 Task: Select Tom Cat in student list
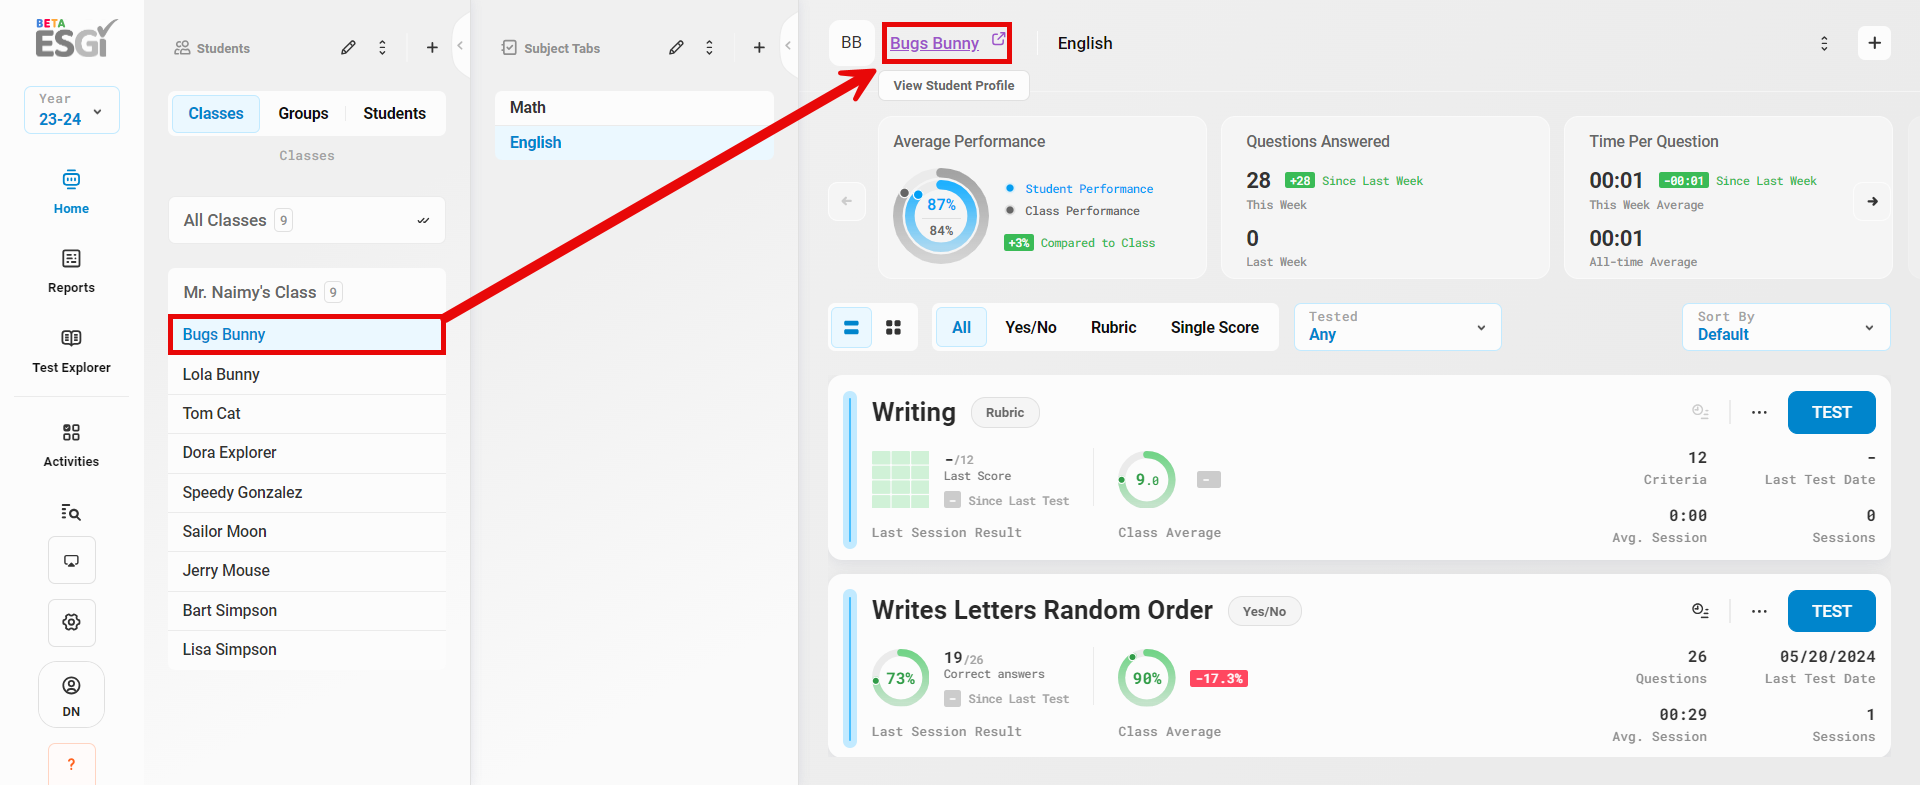307,413
